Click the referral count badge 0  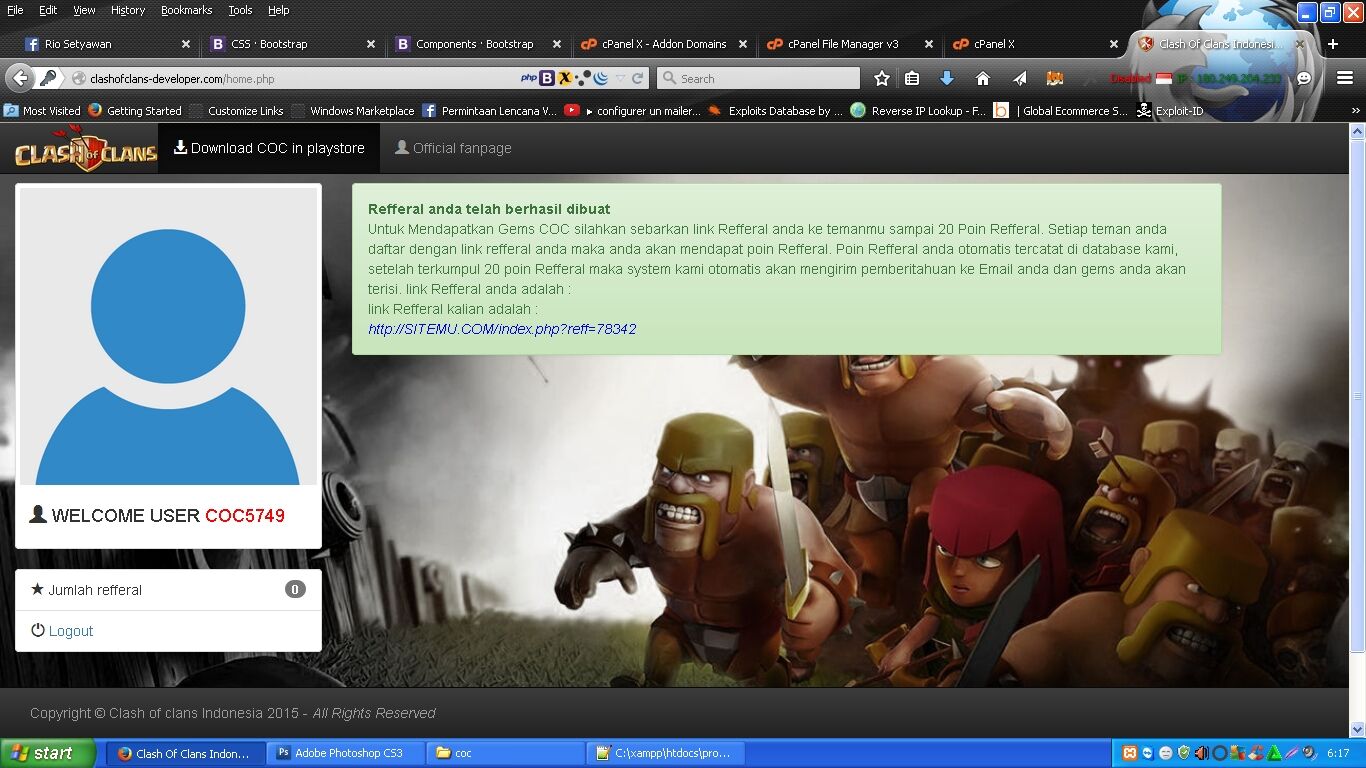295,589
